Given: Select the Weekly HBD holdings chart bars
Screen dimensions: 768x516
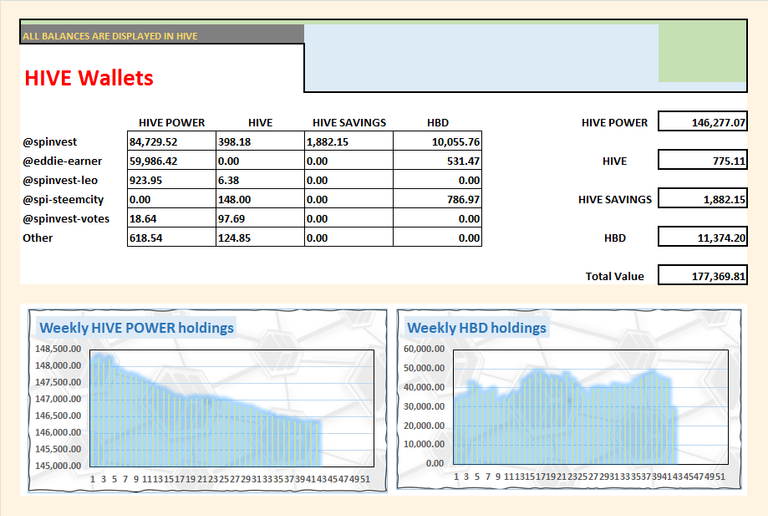Looking at the screenshot, I should 565,417.
